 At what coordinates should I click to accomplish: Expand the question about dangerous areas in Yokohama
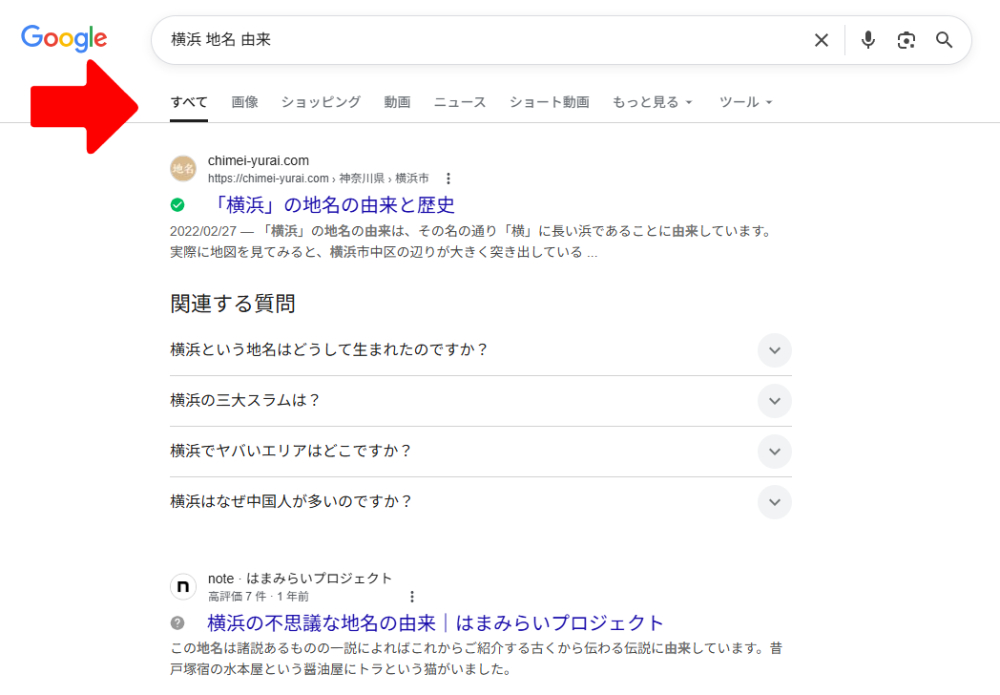point(774,451)
